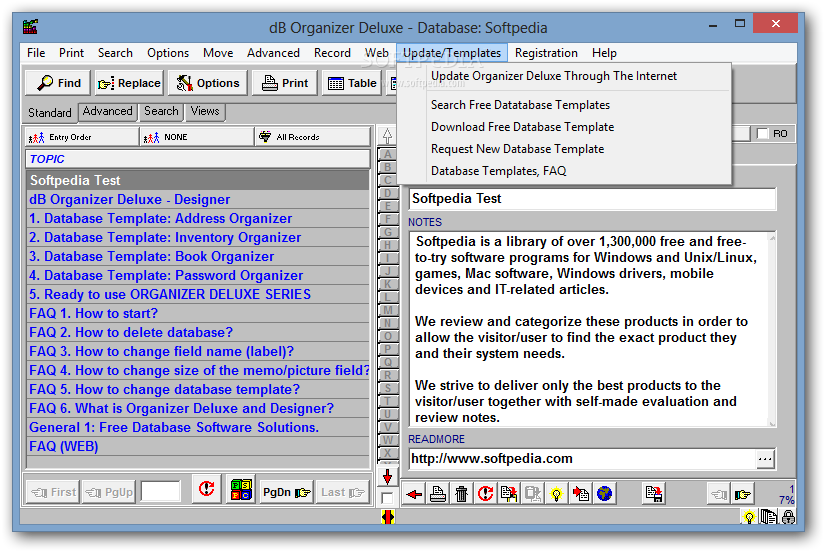Select 'General 1: Free Database Software Solutions.' row

tap(198, 428)
